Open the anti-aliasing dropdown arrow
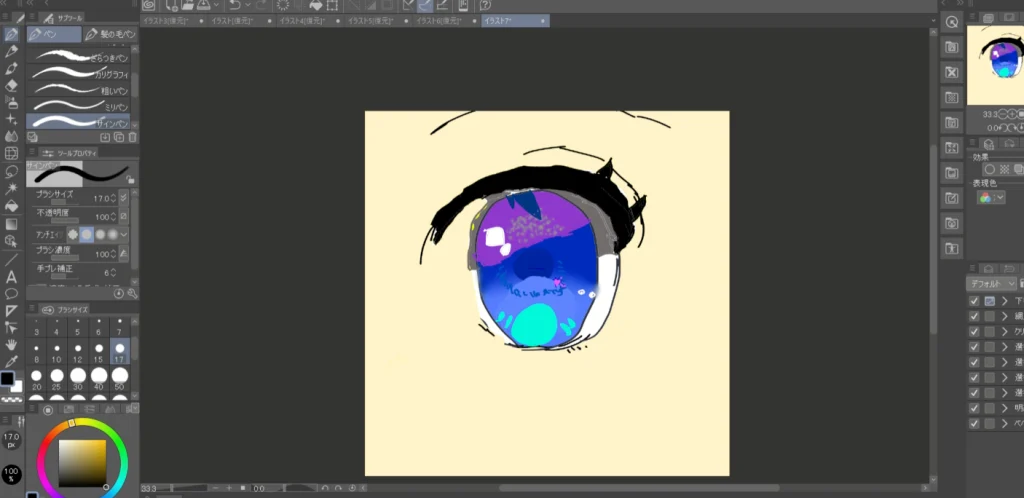1024x498 pixels. coord(124,234)
